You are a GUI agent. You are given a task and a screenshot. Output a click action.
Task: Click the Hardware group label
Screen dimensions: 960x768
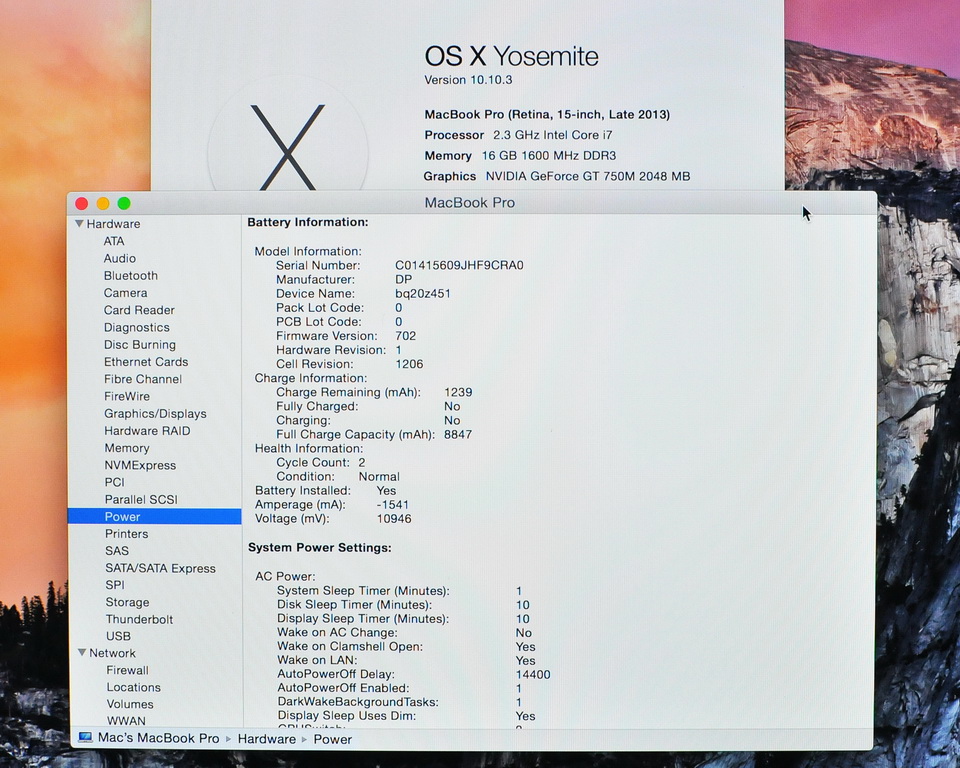[113, 224]
